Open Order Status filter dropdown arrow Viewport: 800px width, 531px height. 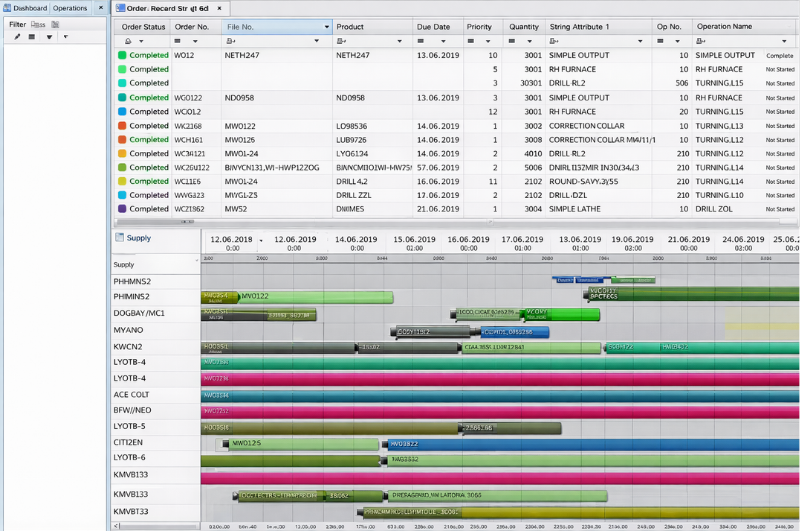coord(141,41)
